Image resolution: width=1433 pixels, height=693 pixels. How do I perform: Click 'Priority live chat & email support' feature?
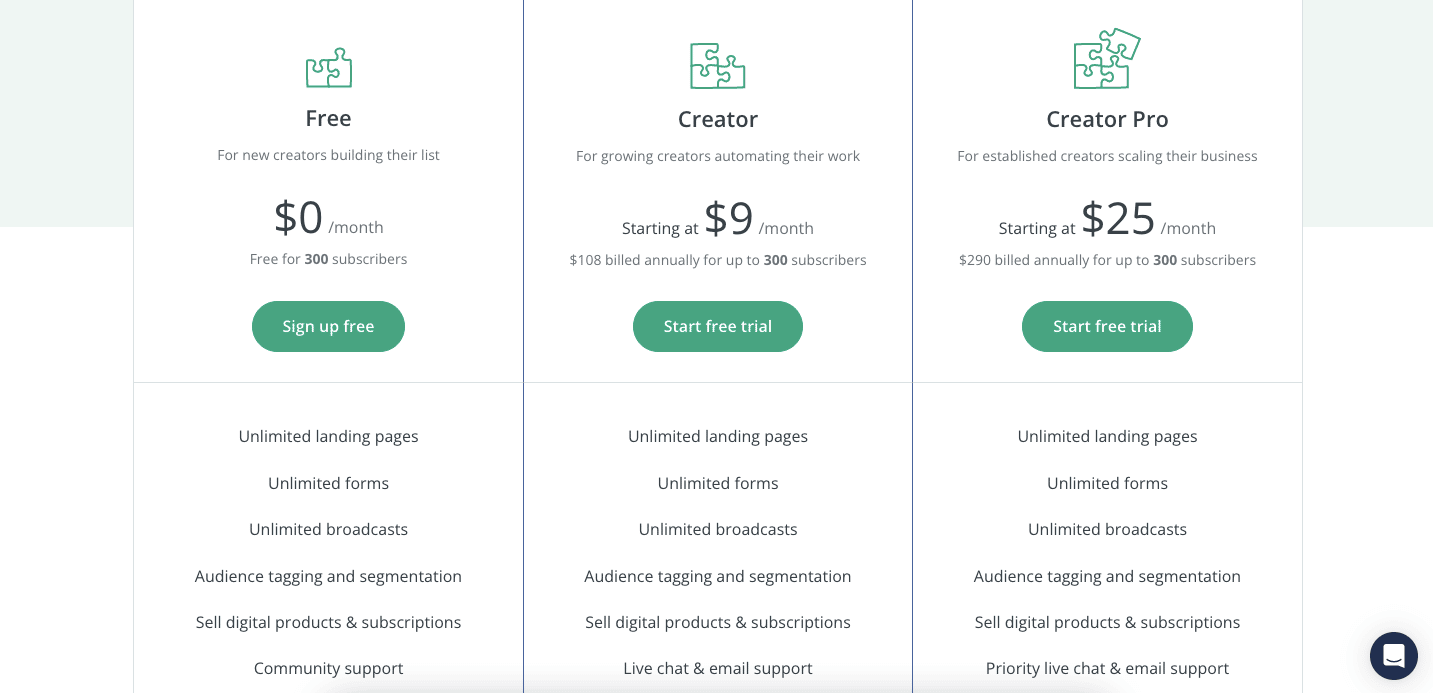coord(1107,668)
